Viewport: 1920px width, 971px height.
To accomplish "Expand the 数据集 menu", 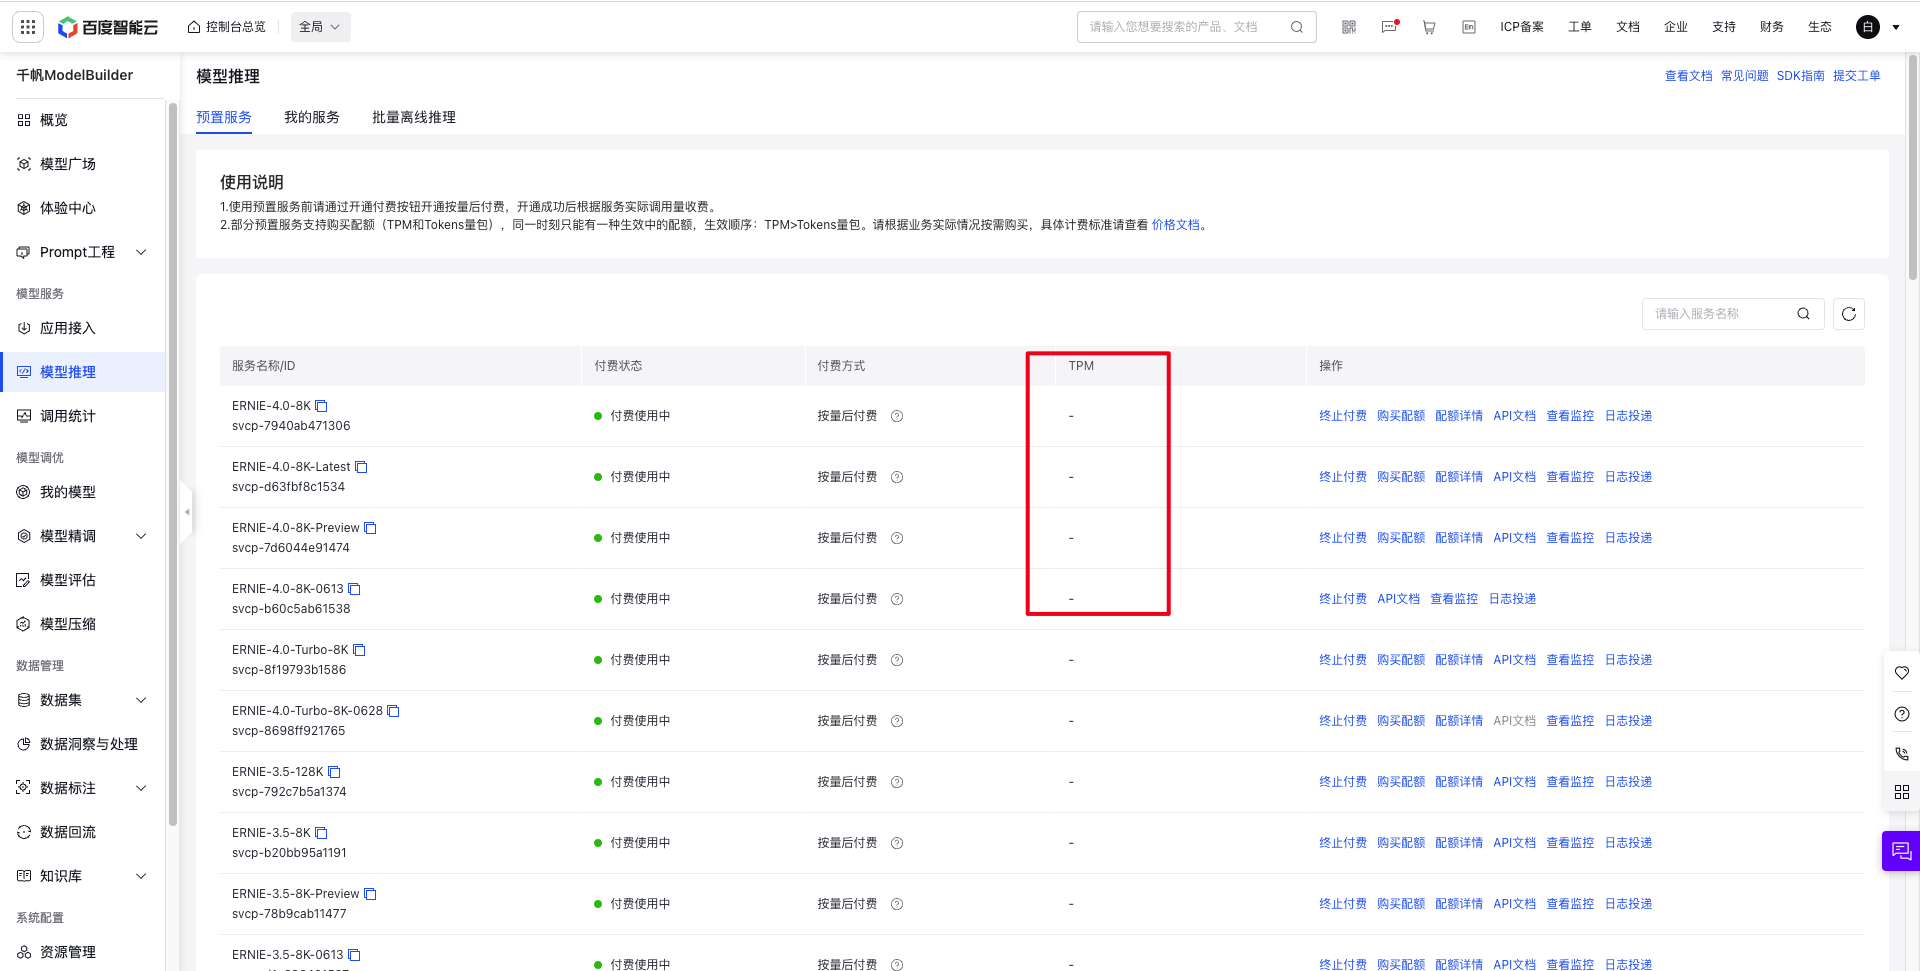I will pyautogui.click(x=141, y=700).
